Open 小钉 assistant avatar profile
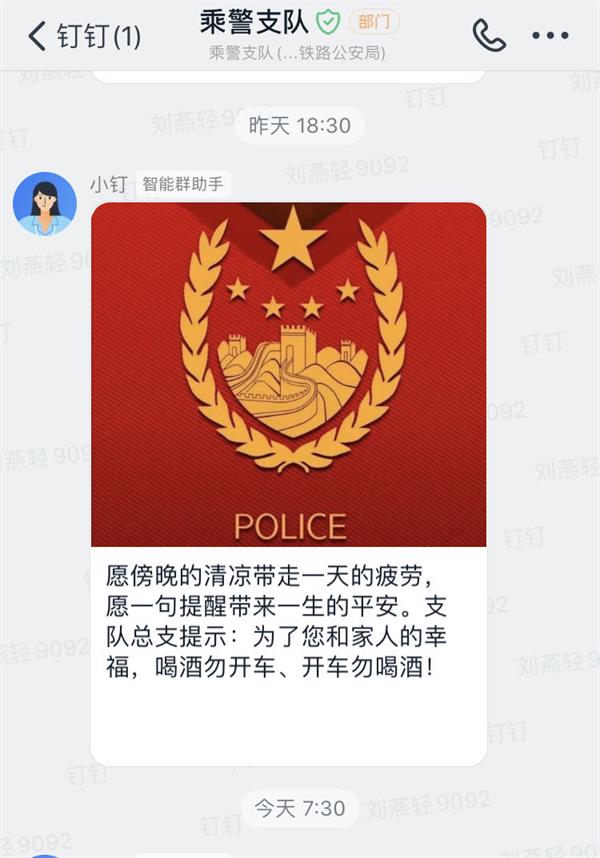Screen dimensions: 600x858 click(x=45, y=203)
